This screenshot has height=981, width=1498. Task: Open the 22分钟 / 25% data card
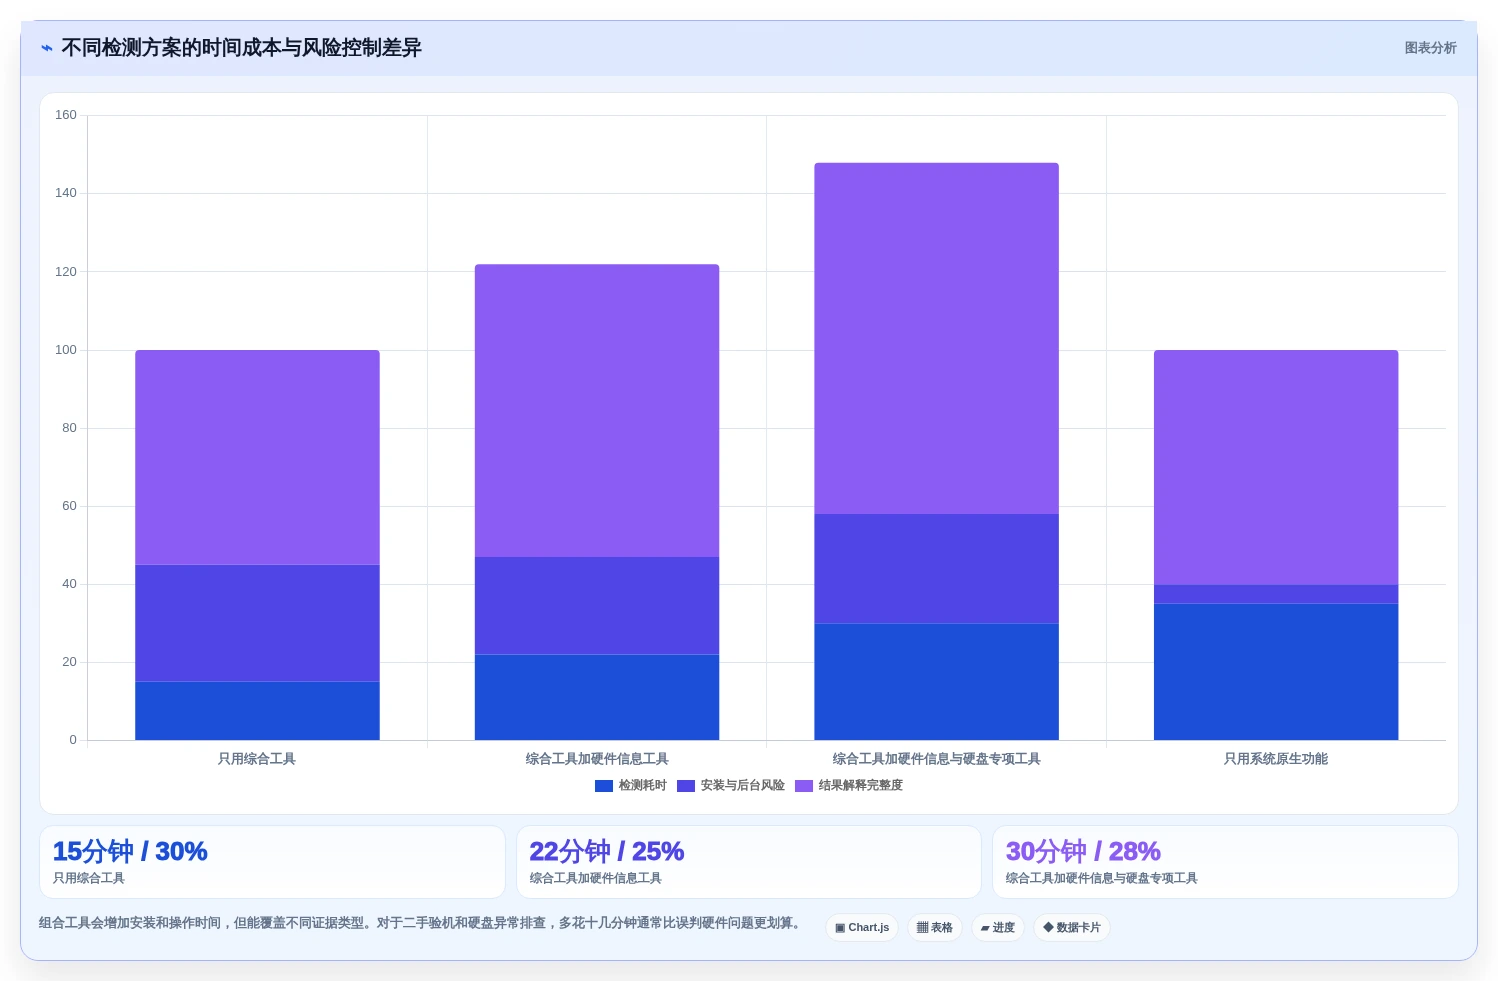tap(749, 862)
